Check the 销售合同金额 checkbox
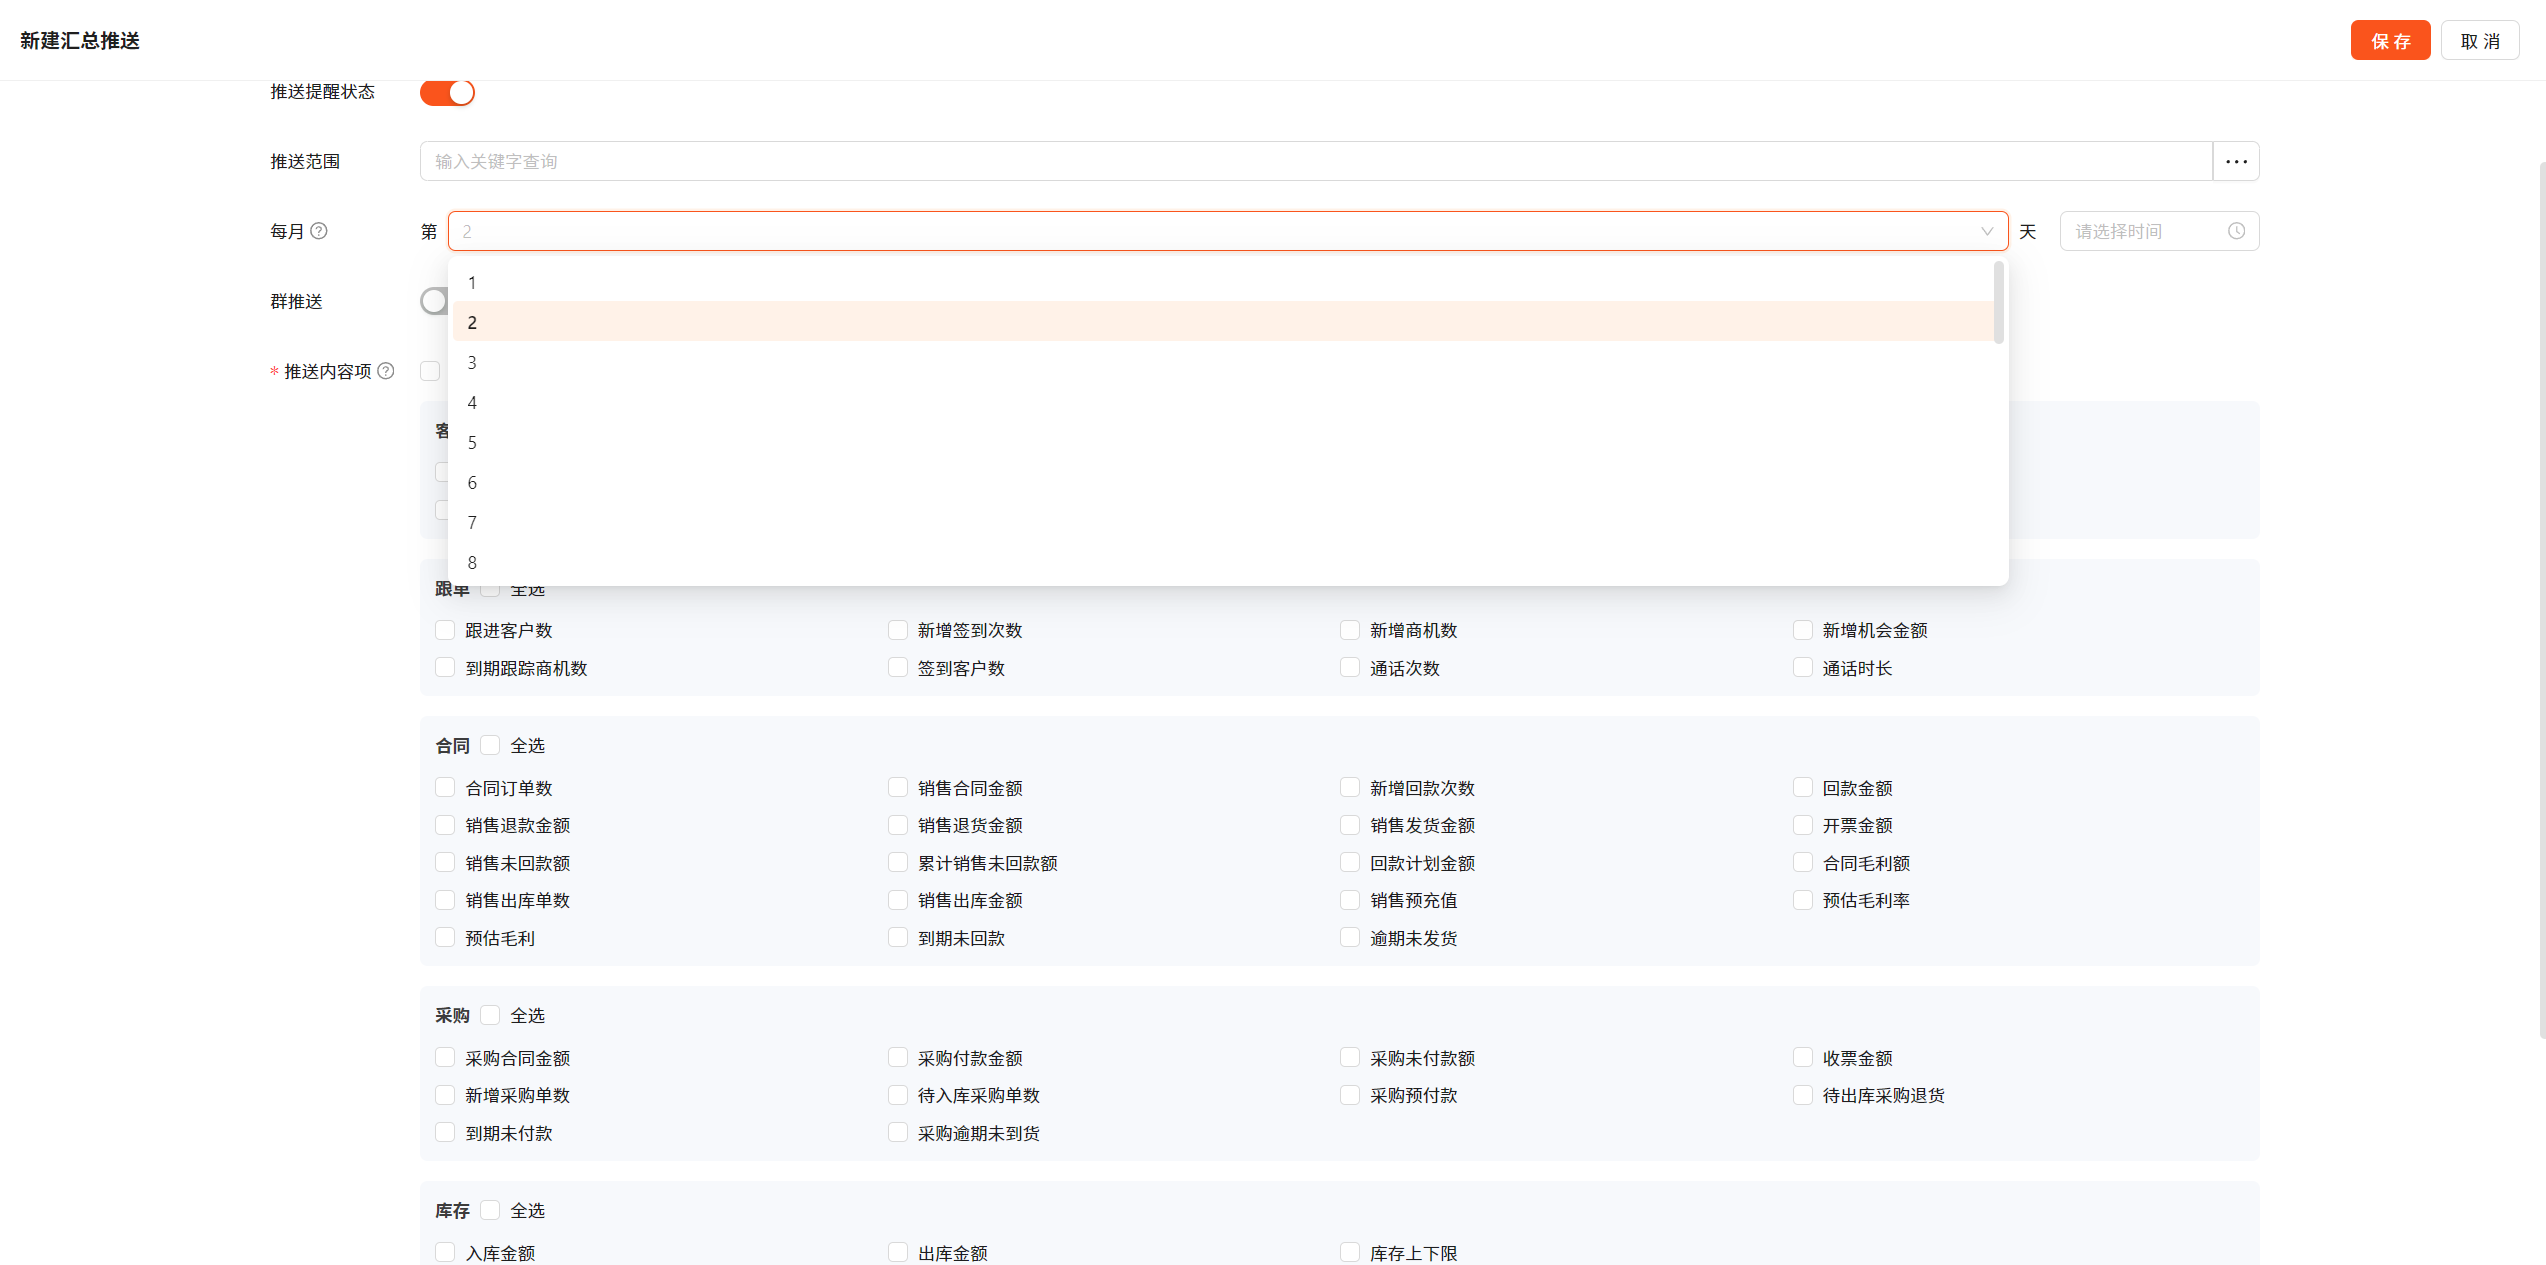 898,788
